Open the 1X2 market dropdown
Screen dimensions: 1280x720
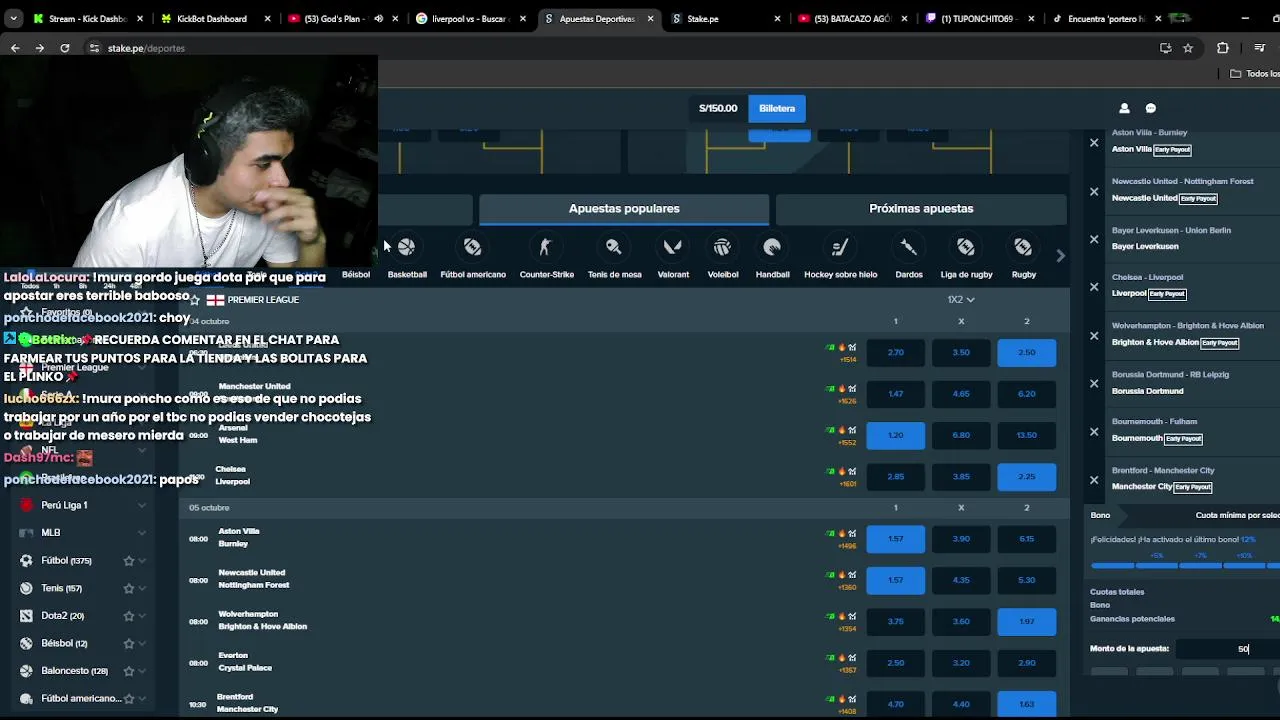pyautogui.click(x=961, y=299)
